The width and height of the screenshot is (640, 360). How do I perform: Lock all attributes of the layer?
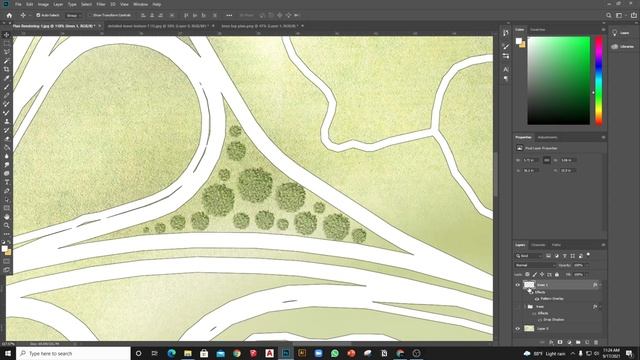point(557,275)
